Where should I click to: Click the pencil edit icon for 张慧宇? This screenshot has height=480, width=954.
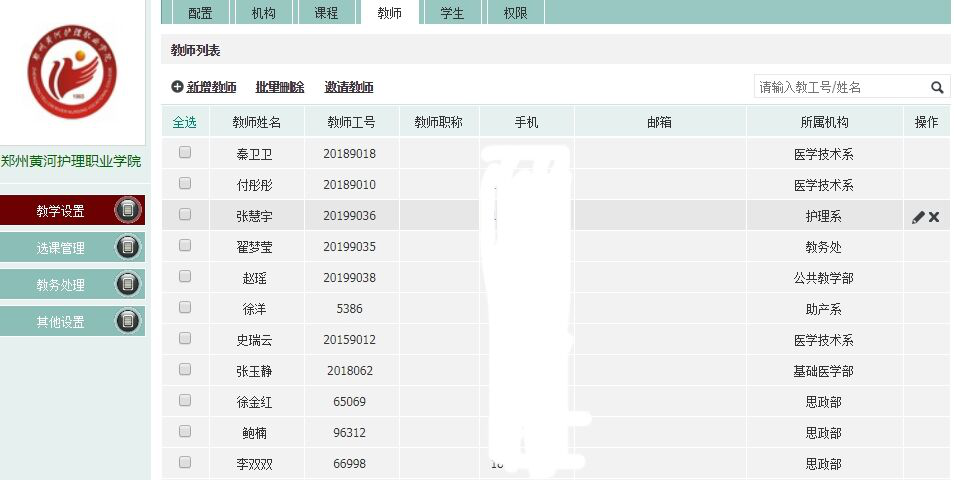[x=918, y=217]
